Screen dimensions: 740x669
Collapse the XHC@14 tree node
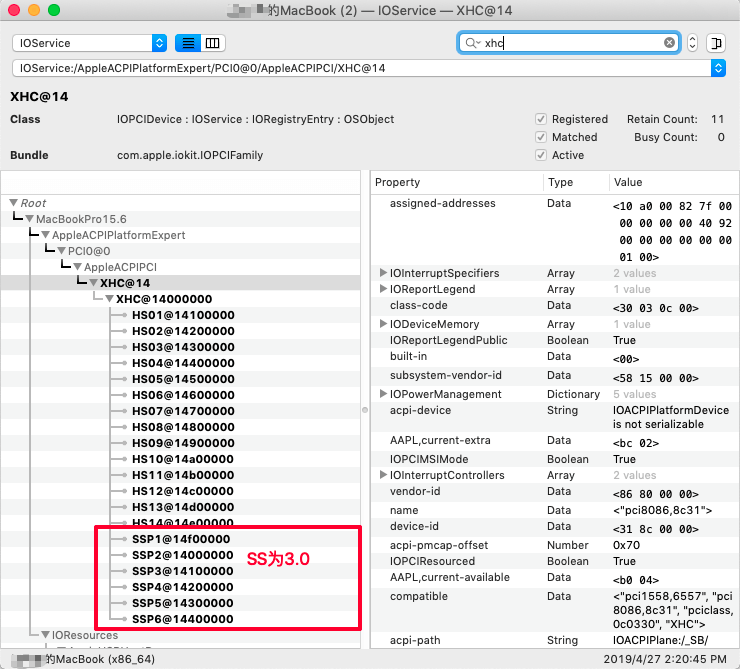pyautogui.click(x=94, y=283)
